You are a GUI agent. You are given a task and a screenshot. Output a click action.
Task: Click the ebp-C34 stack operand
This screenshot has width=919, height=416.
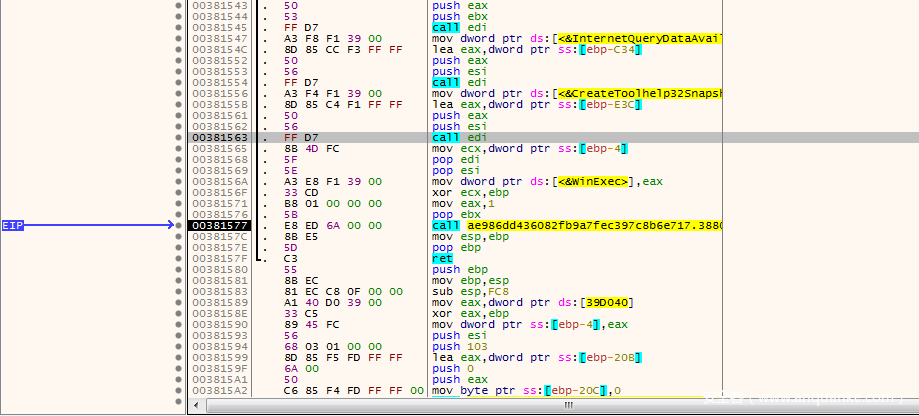point(607,49)
